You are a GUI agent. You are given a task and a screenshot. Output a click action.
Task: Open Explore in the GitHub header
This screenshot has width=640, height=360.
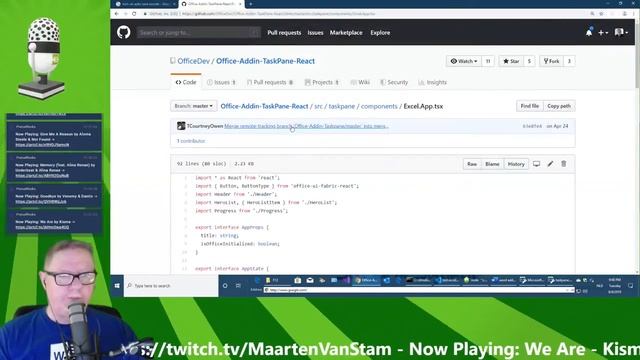point(380,33)
